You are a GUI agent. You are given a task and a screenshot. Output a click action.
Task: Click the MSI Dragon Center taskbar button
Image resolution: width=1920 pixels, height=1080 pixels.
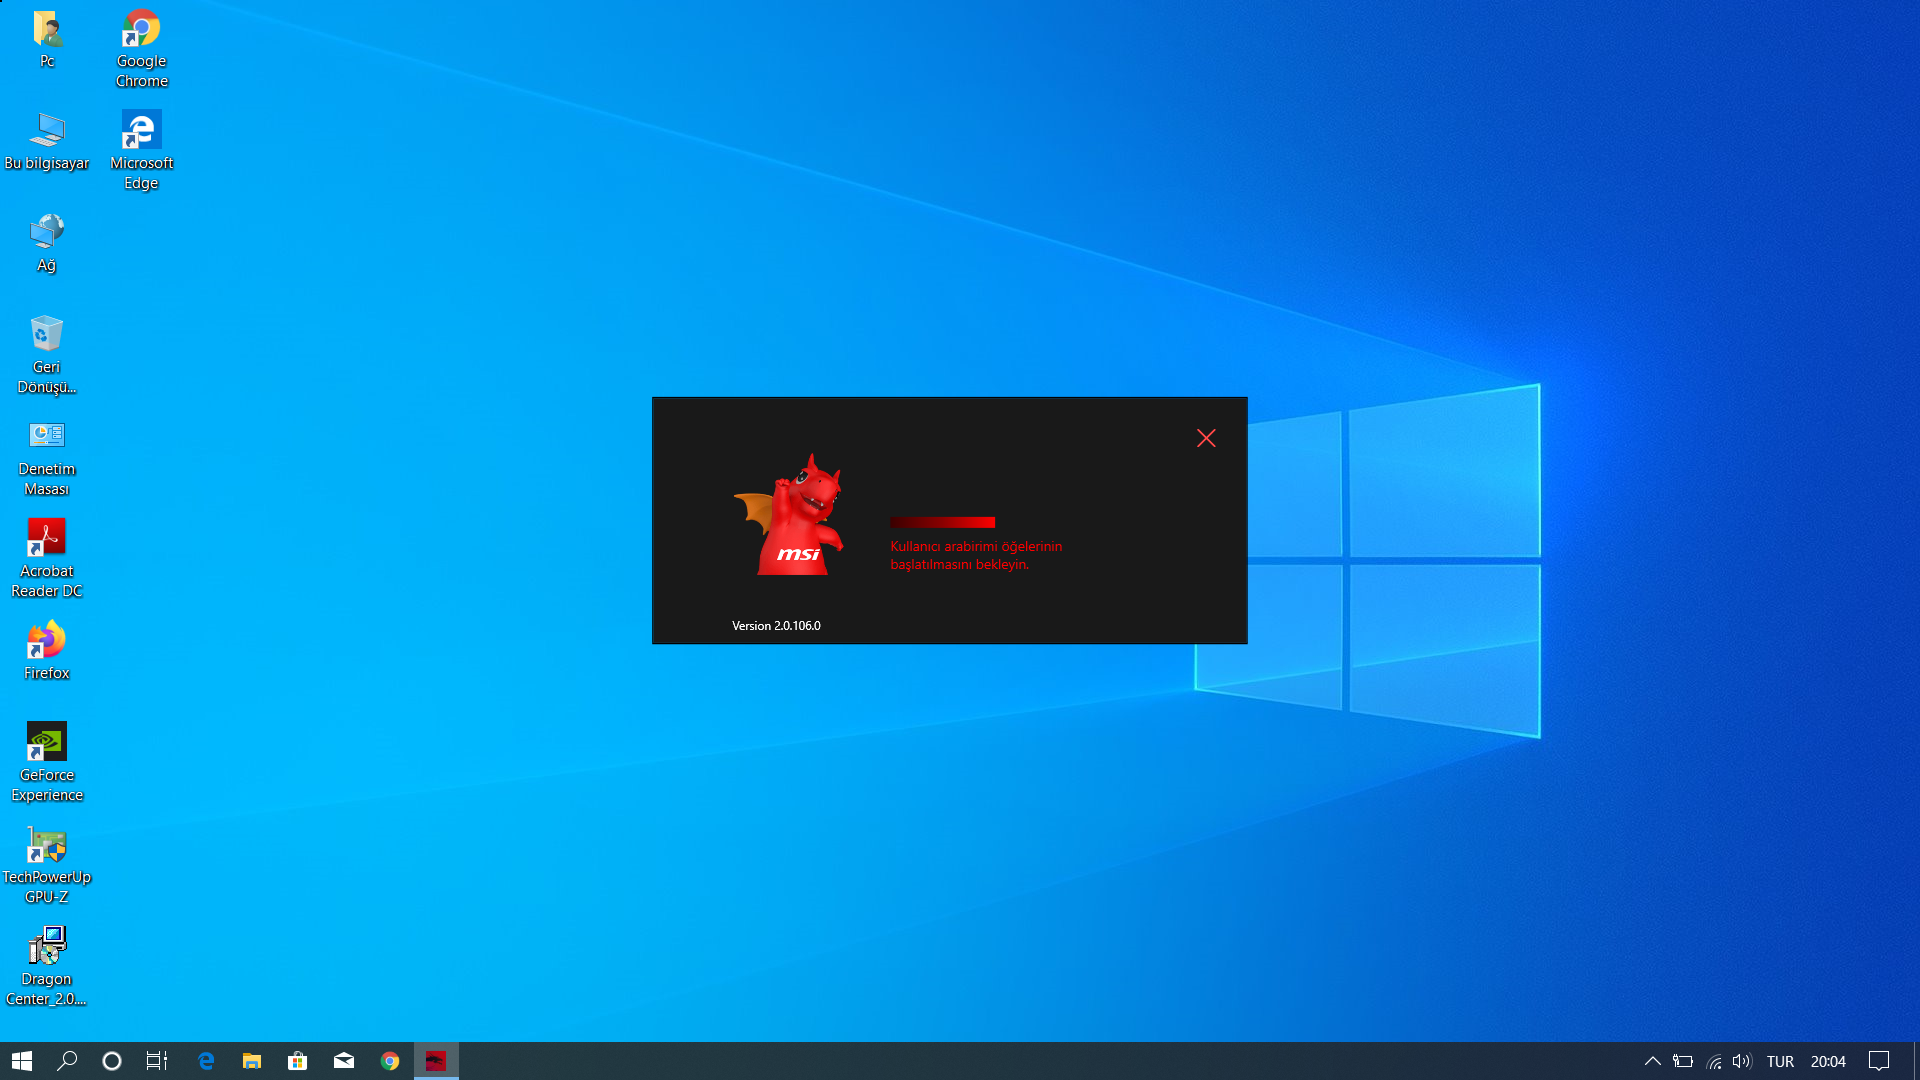tap(436, 1061)
